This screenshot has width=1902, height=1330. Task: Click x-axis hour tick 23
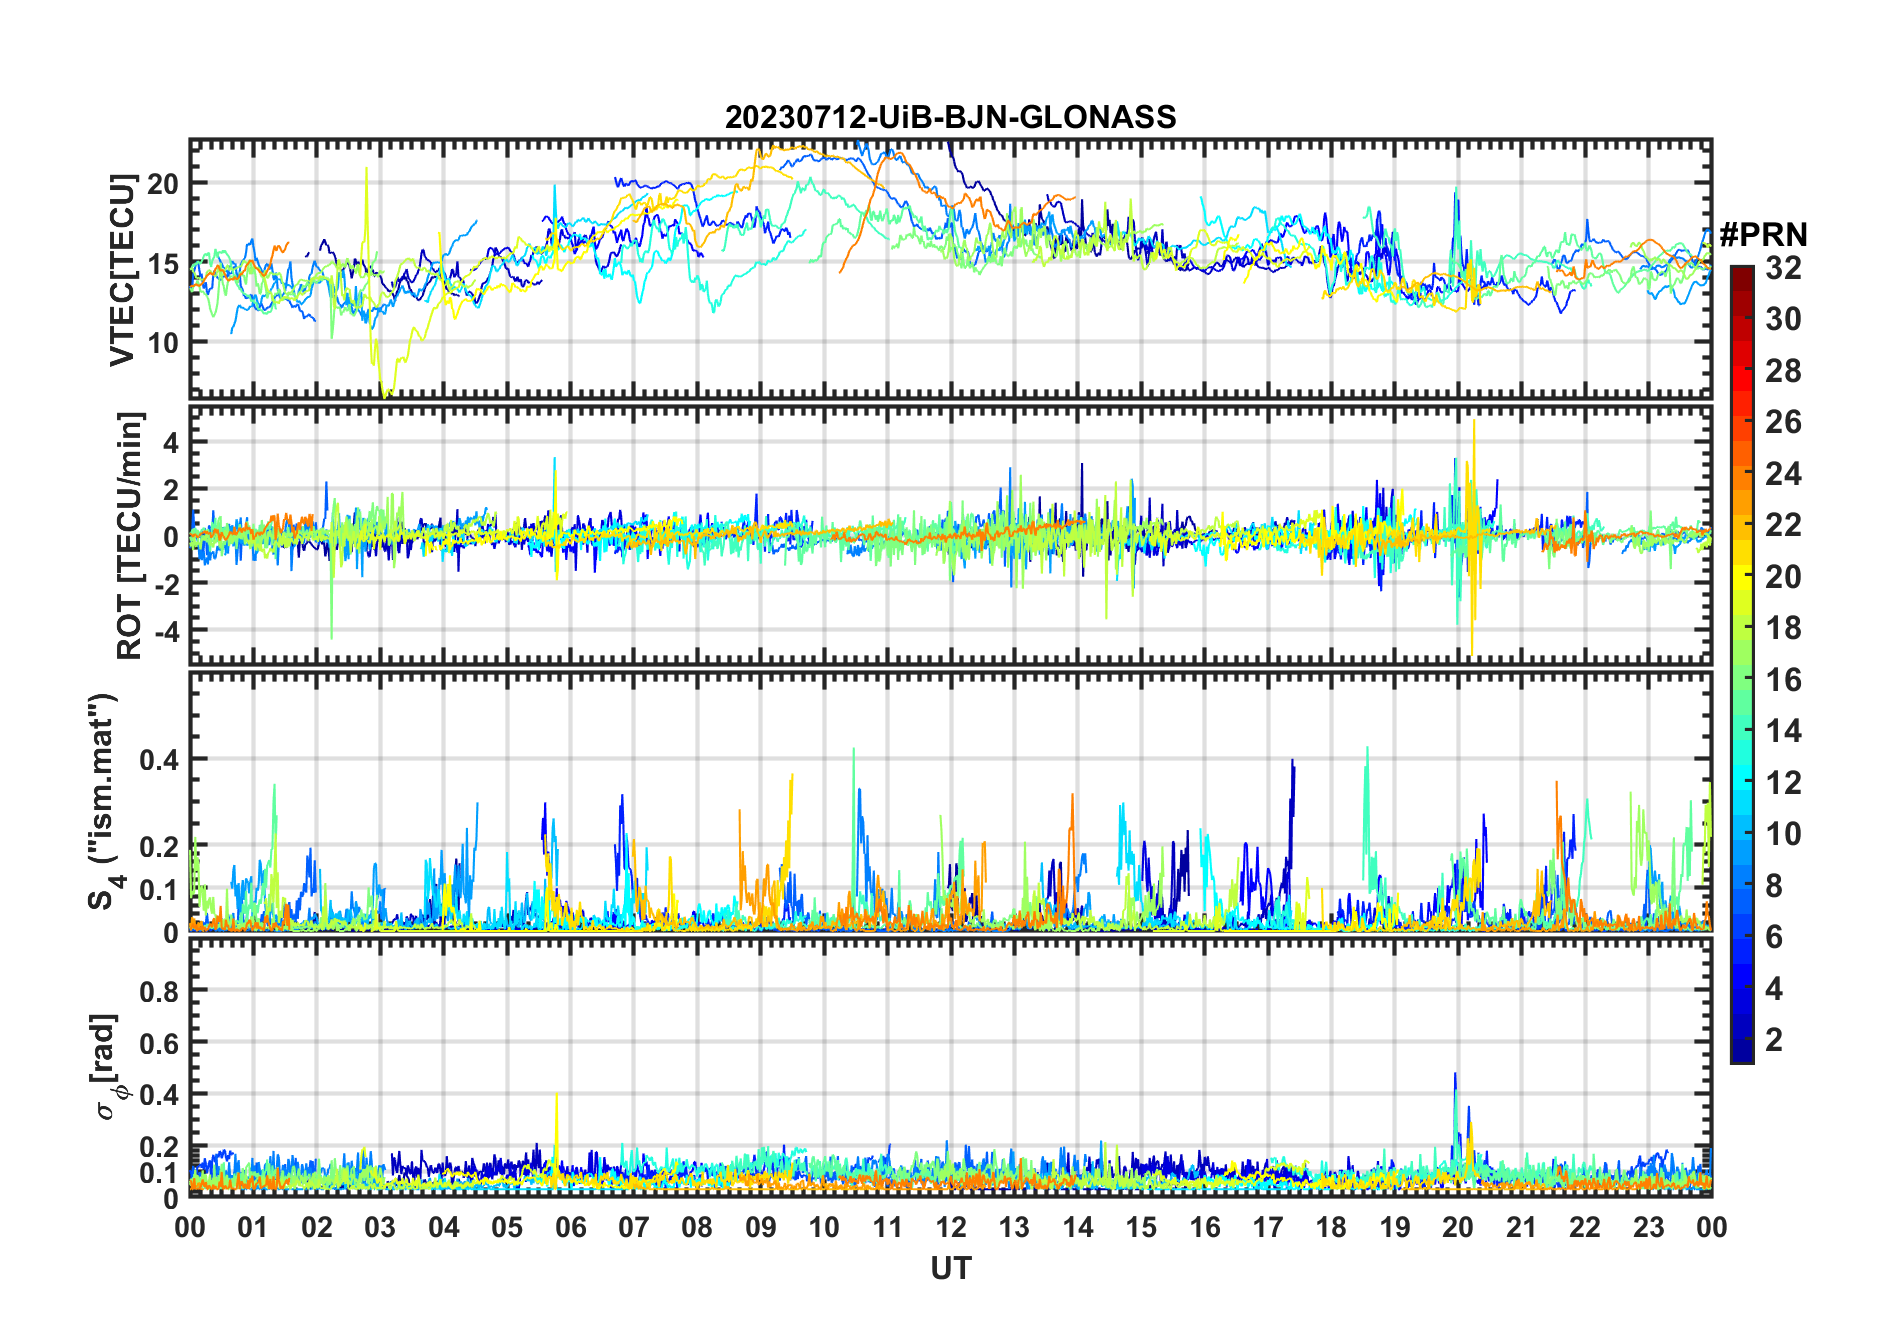point(1649,1227)
